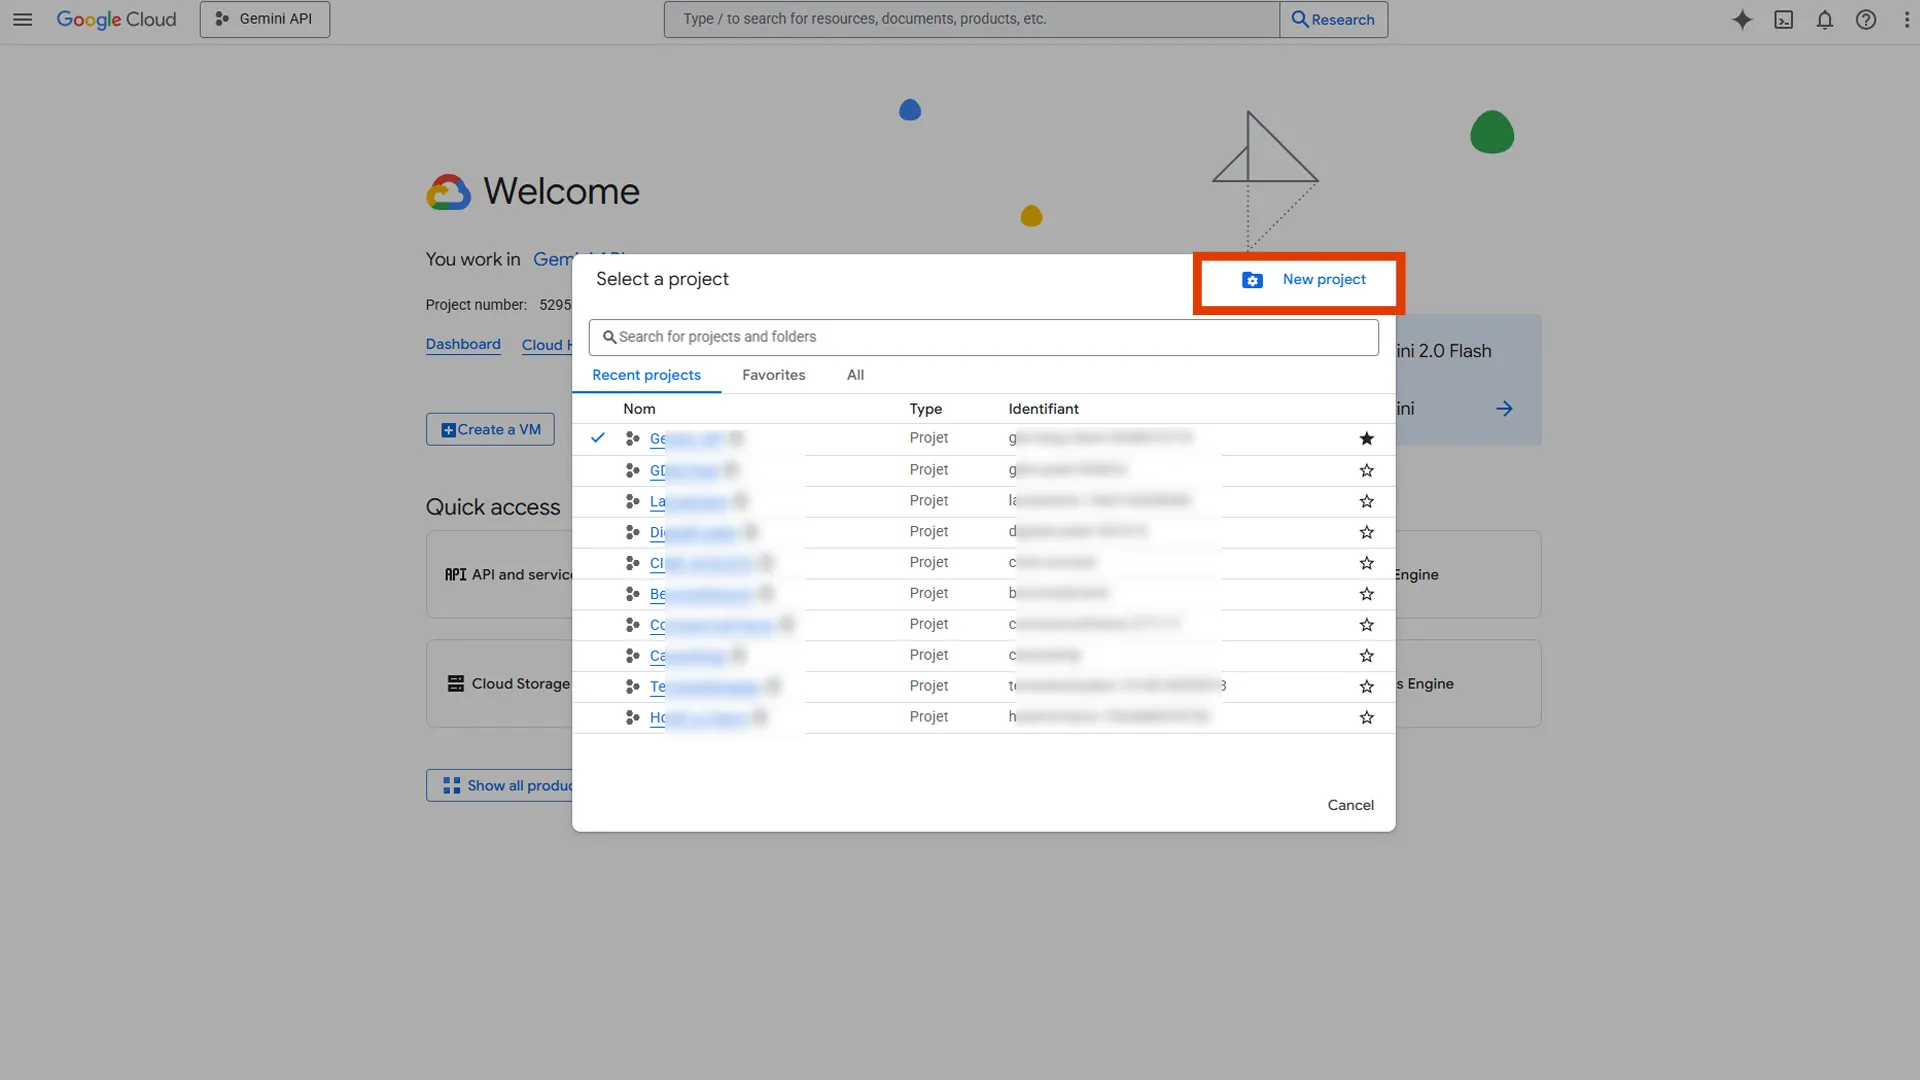Click the project icon in the 'Te' row

(632, 687)
